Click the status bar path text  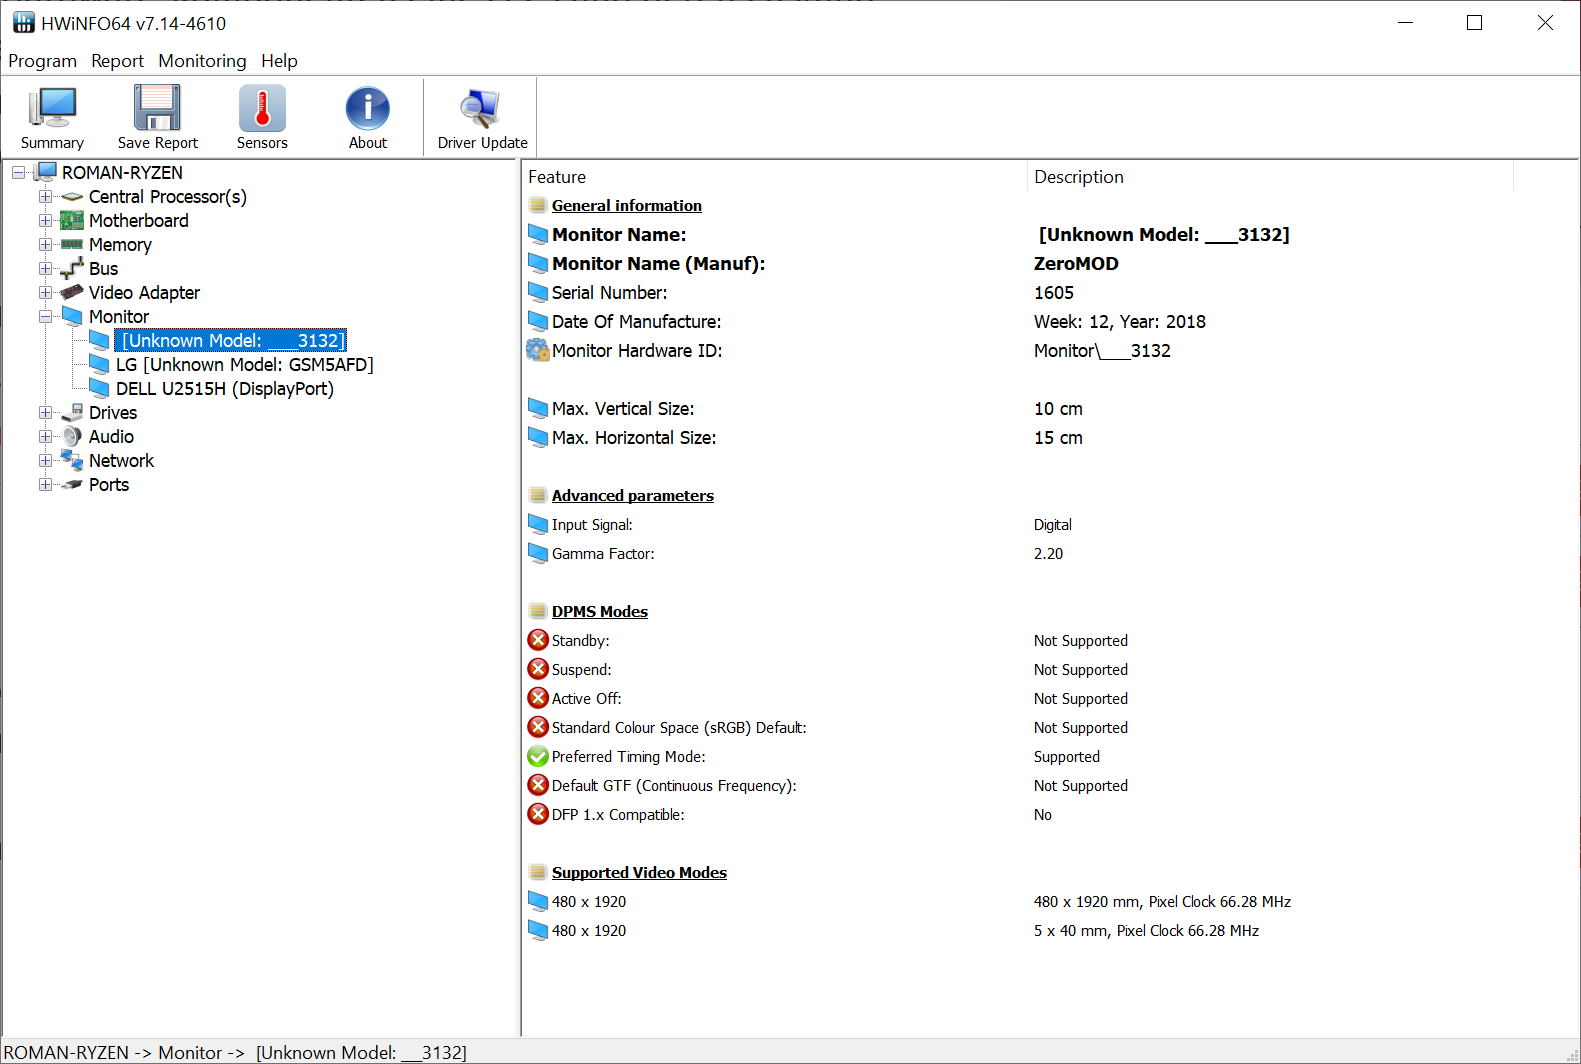[x=235, y=1052]
